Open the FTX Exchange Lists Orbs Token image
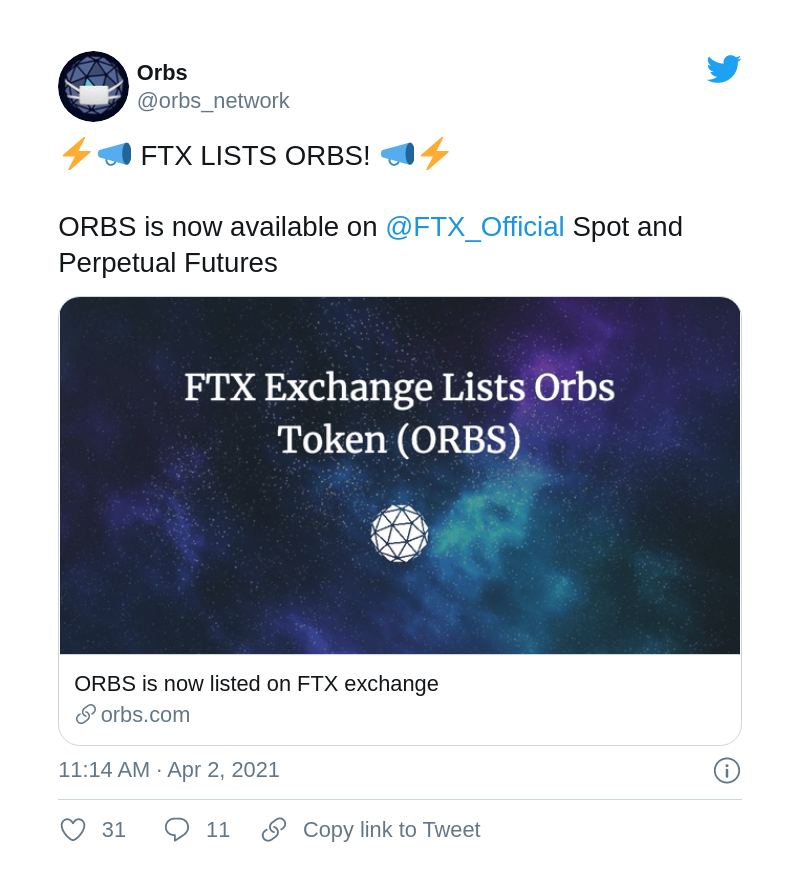800x895 pixels. click(x=400, y=475)
